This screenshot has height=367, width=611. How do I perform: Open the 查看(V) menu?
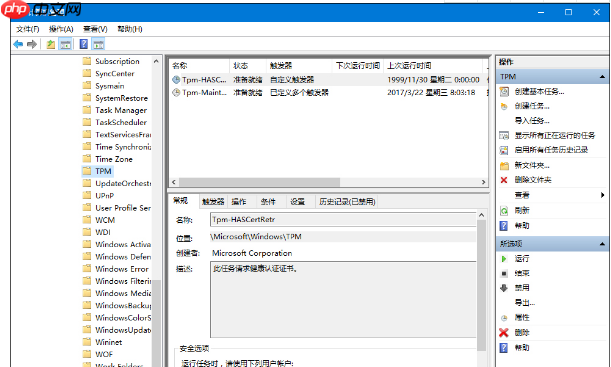pyautogui.click(x=95, y=29)
